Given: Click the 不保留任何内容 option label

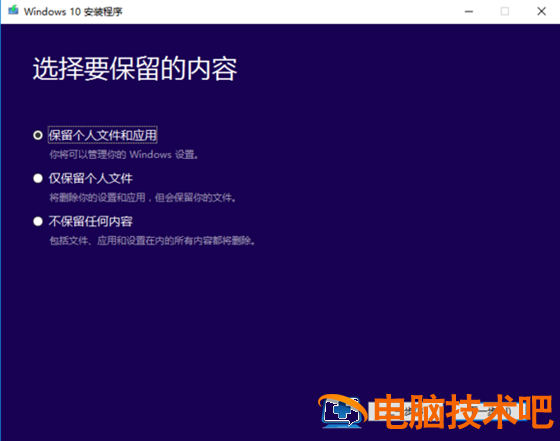Looking at the screenshot, I should pyautogui.click(x=91, y=221).
